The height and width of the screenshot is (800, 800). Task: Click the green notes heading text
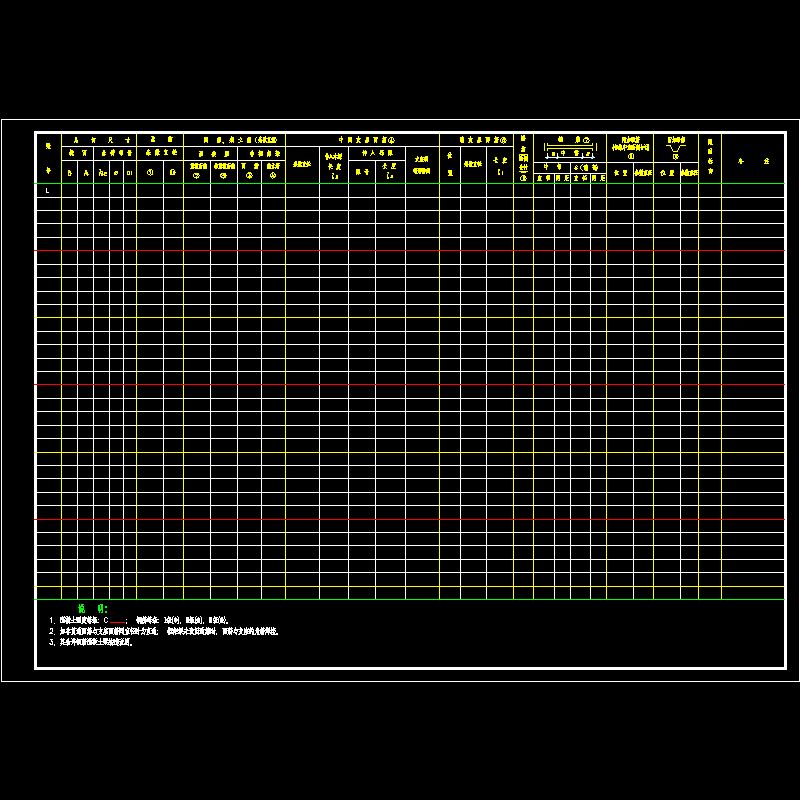coord(92,608)
